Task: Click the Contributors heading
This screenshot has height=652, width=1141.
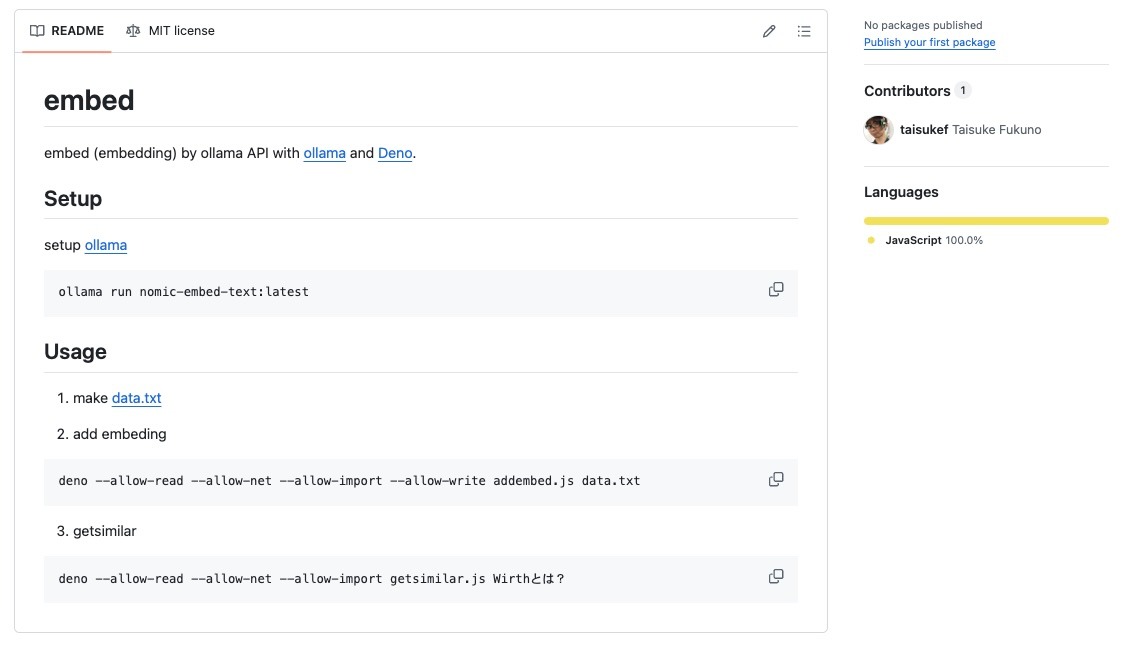Action: [x=907, y=91]
